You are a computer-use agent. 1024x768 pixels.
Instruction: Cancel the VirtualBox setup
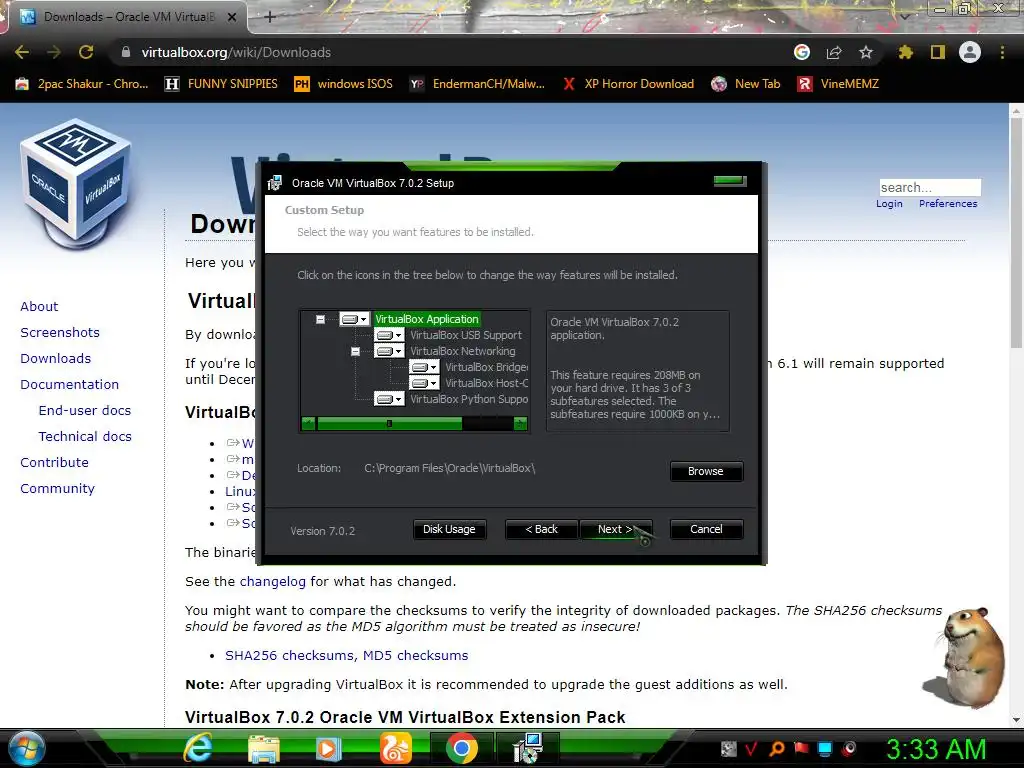click(x=706, y=530)
